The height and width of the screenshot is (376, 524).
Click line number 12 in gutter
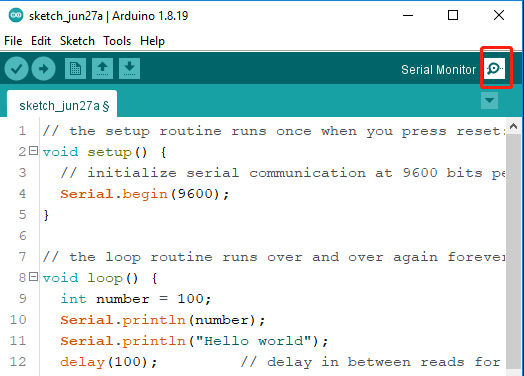coord(18,362)
